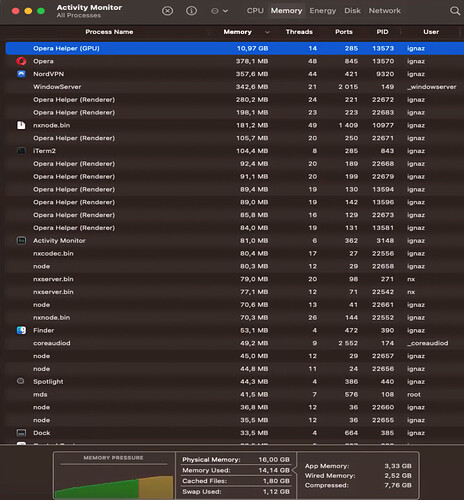Select the Finder process name
This screenshot has height=500, width=464.
43,330
